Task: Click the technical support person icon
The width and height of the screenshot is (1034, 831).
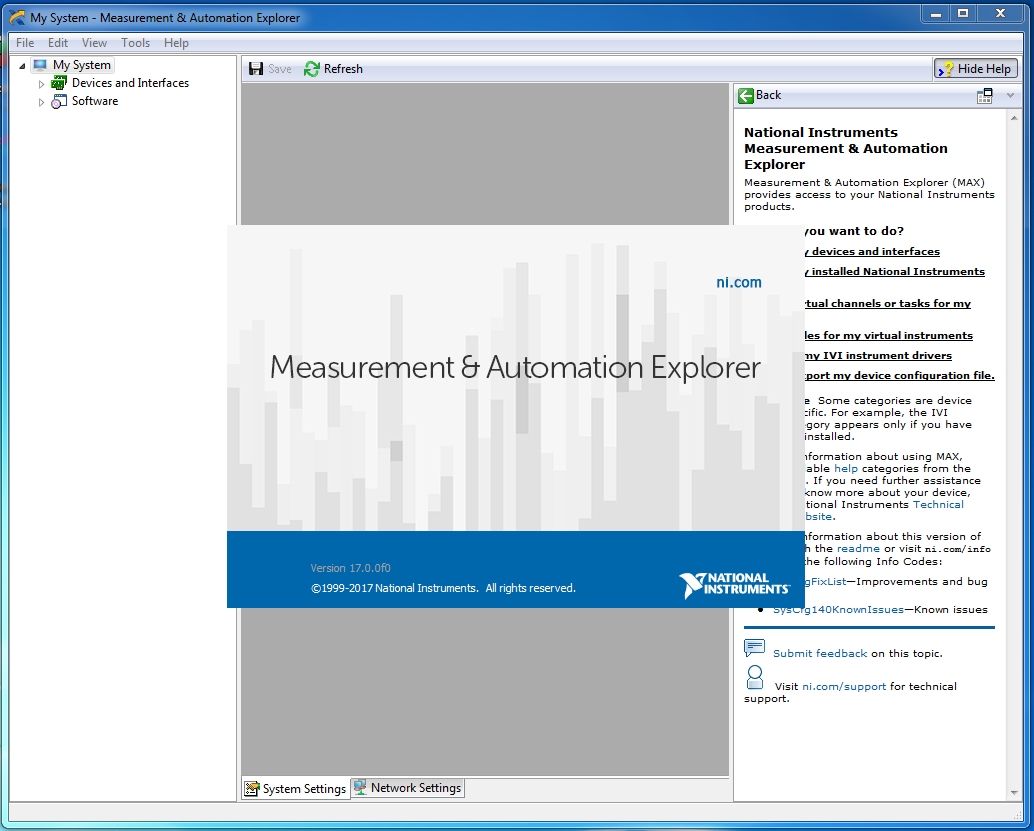Action: click(x=755, y=677)
